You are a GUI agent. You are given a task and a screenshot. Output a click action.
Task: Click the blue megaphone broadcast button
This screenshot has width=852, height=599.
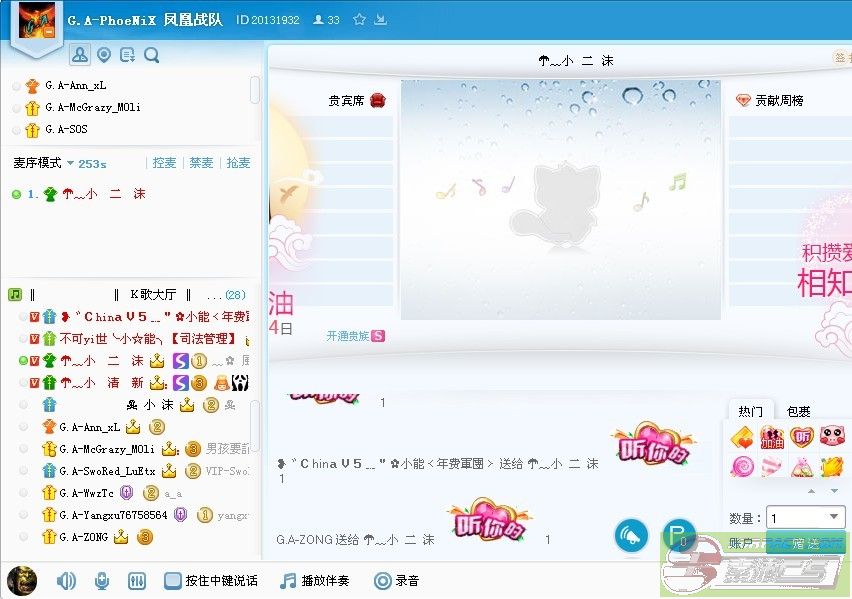(x=630, y=536)
